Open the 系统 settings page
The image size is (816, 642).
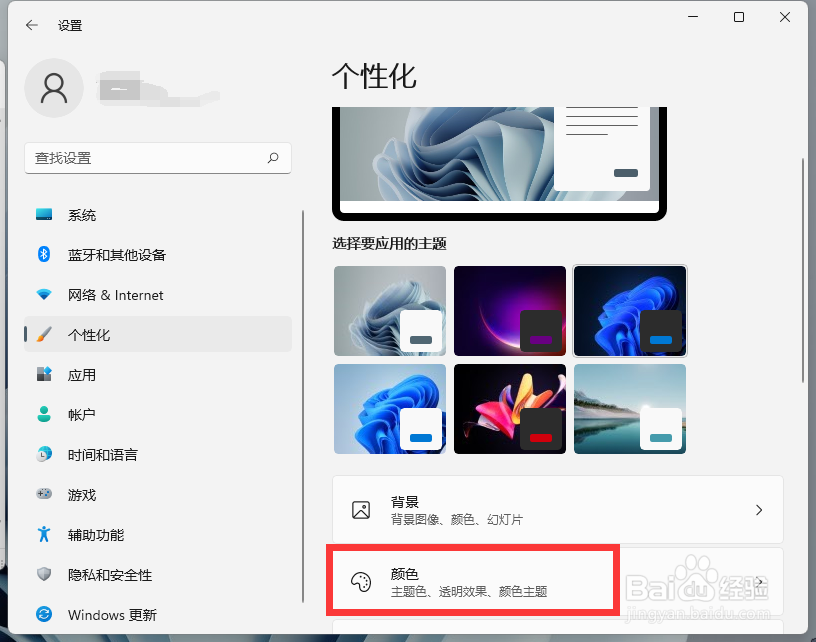(x=158, y=215)
